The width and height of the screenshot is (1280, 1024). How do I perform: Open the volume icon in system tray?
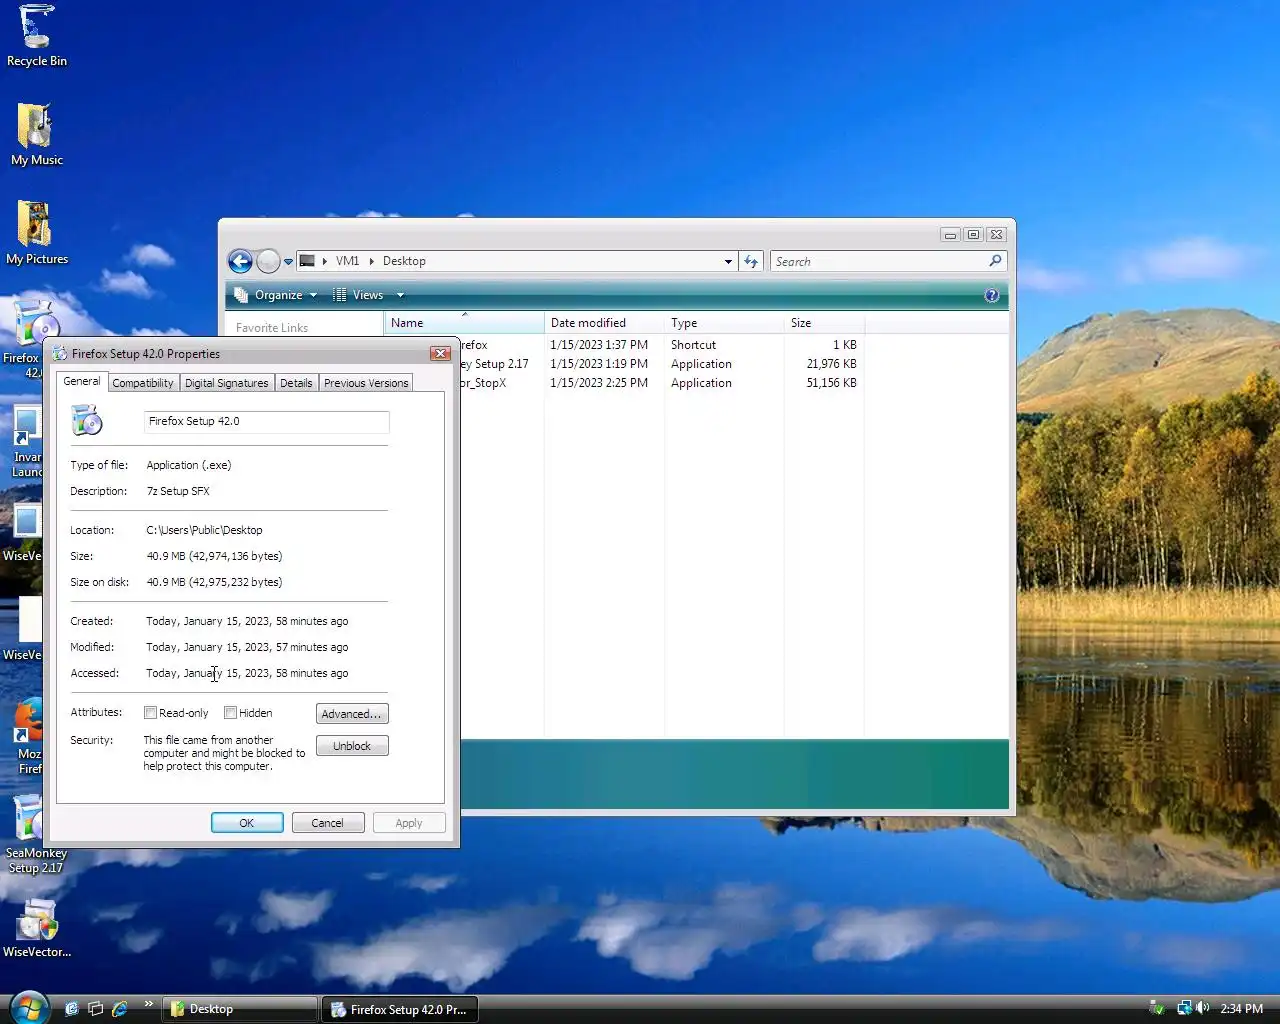(x=1203, y=1008)
